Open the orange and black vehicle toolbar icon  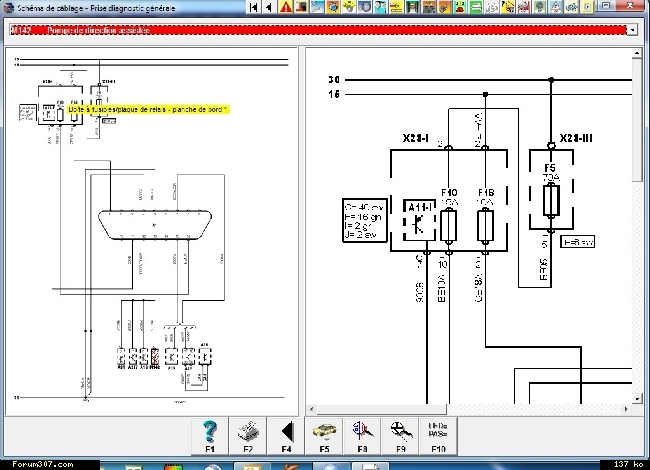point(428,7)
